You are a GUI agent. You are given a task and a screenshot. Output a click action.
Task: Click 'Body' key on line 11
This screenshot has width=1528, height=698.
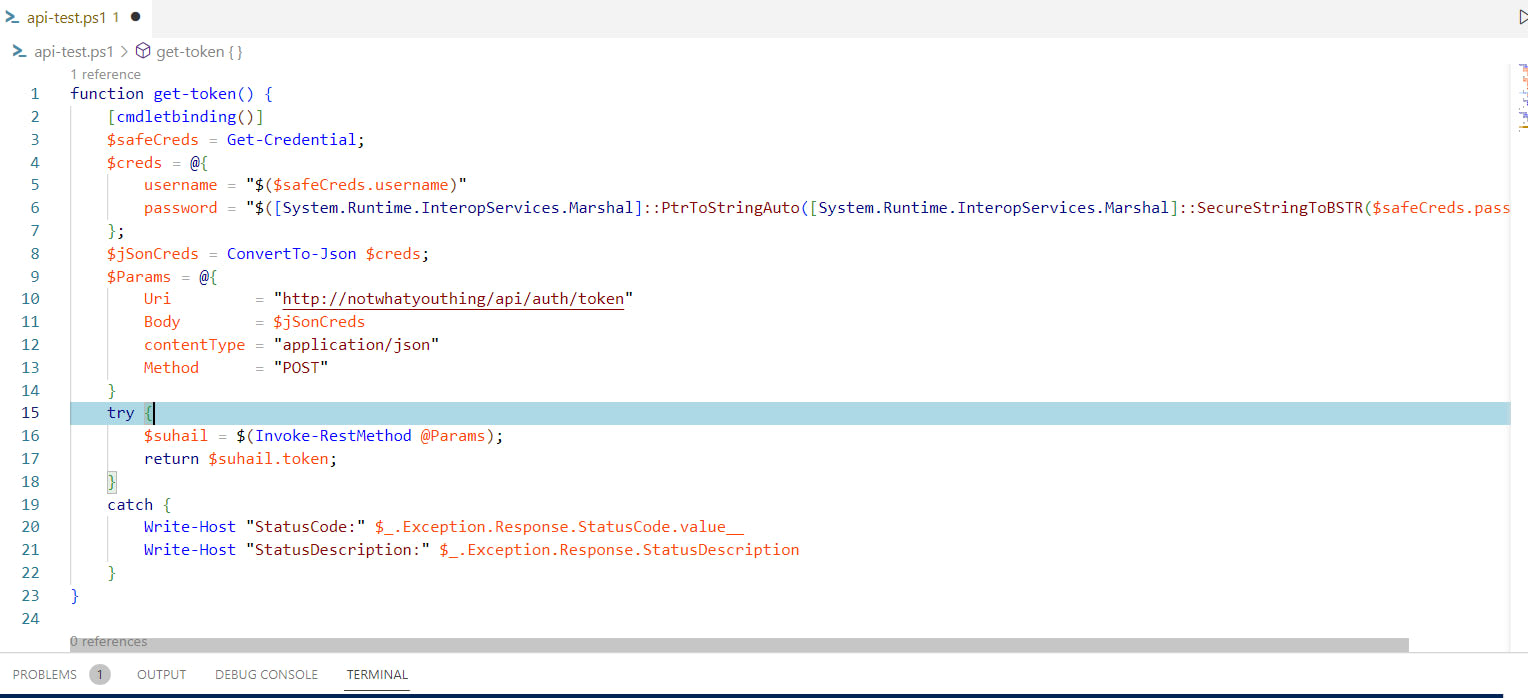[162, 322]
